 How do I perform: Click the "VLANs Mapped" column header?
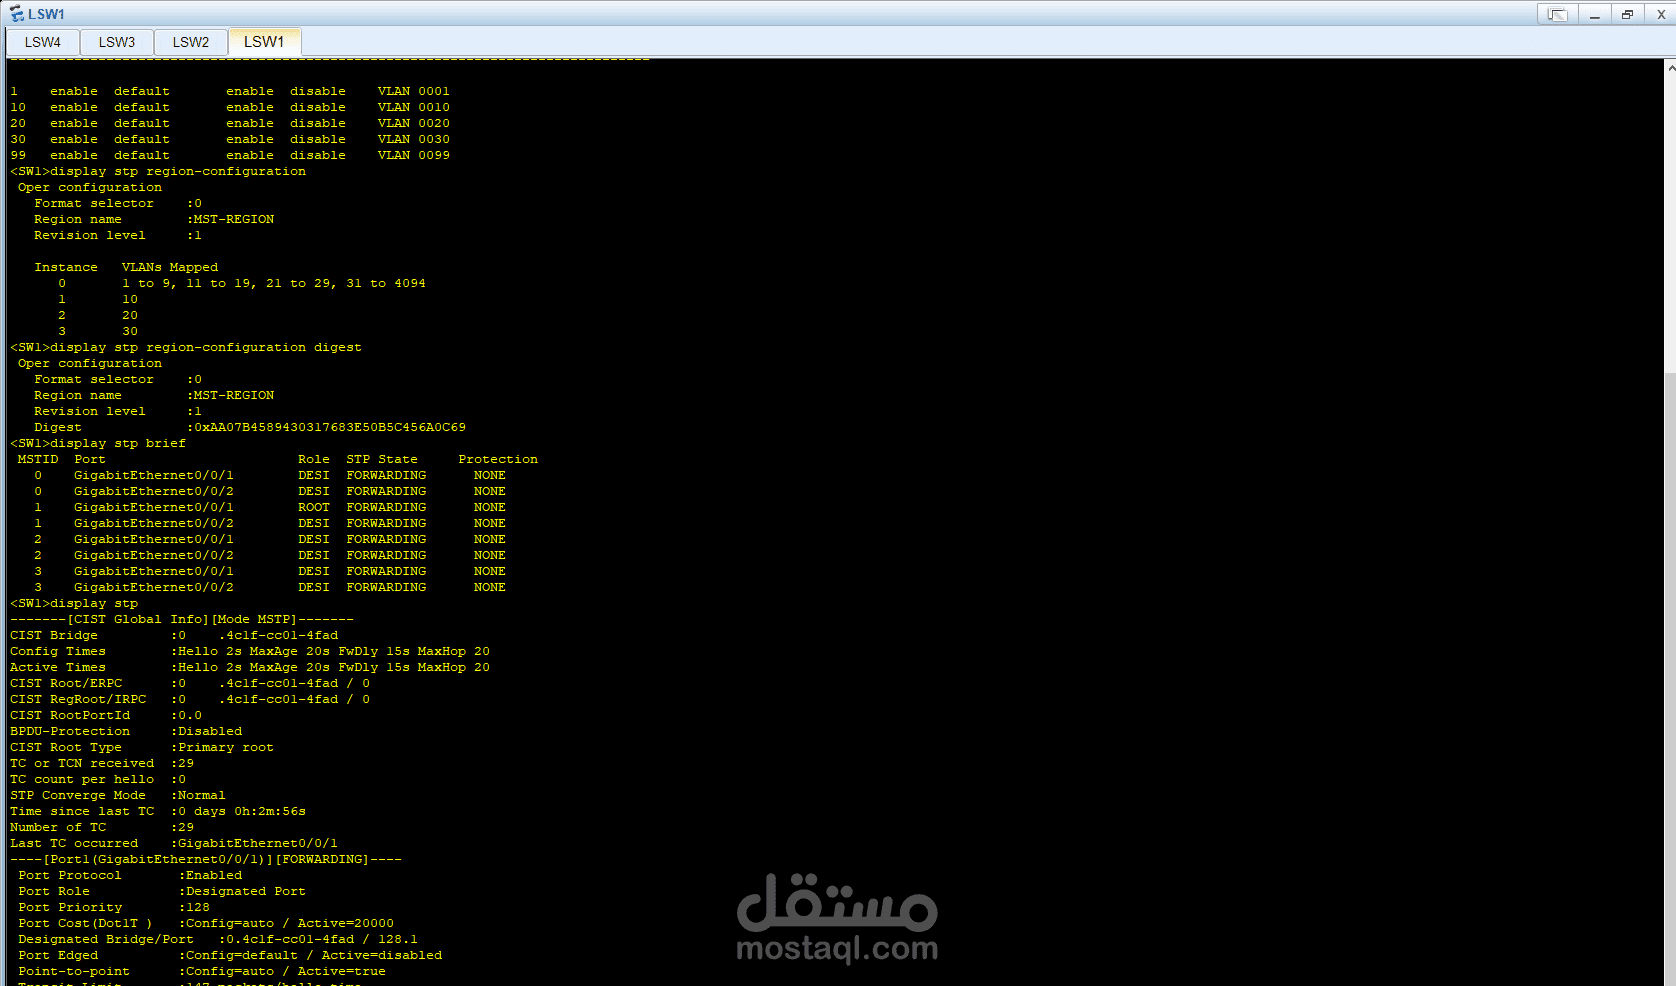(170, 267)
